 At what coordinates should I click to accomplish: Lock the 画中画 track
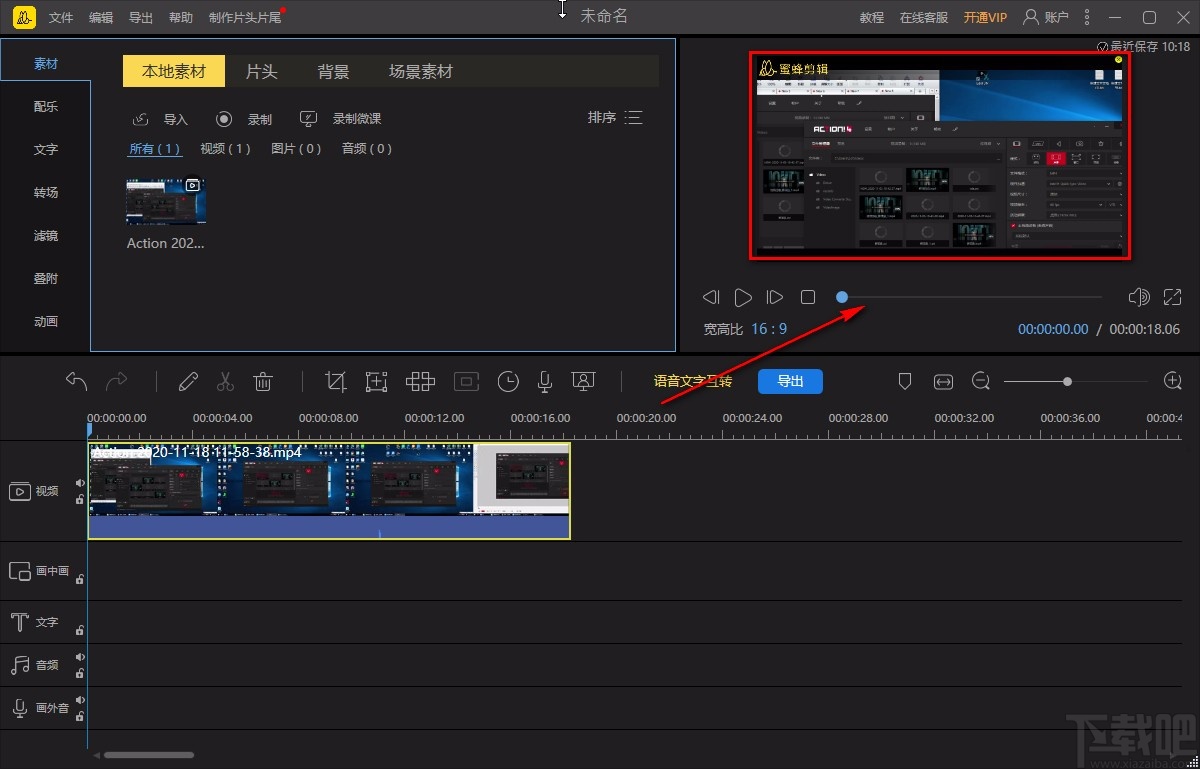pos(80,578)
